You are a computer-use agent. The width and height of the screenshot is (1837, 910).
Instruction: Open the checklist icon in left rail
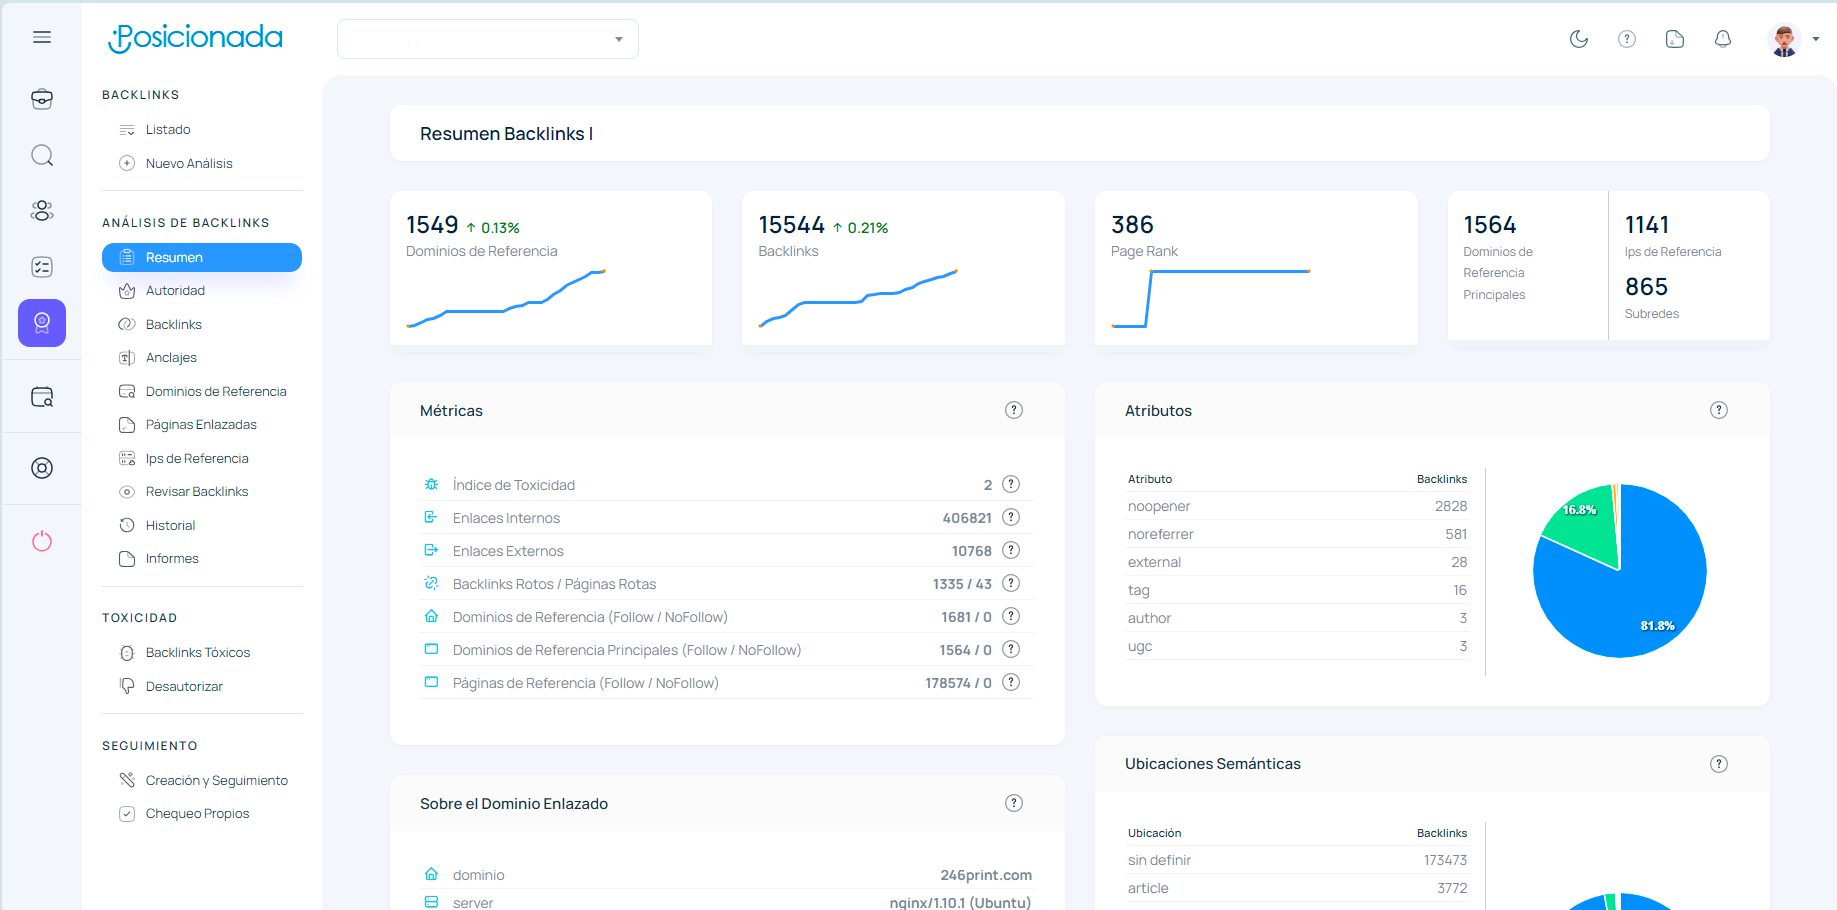point(42,267)
